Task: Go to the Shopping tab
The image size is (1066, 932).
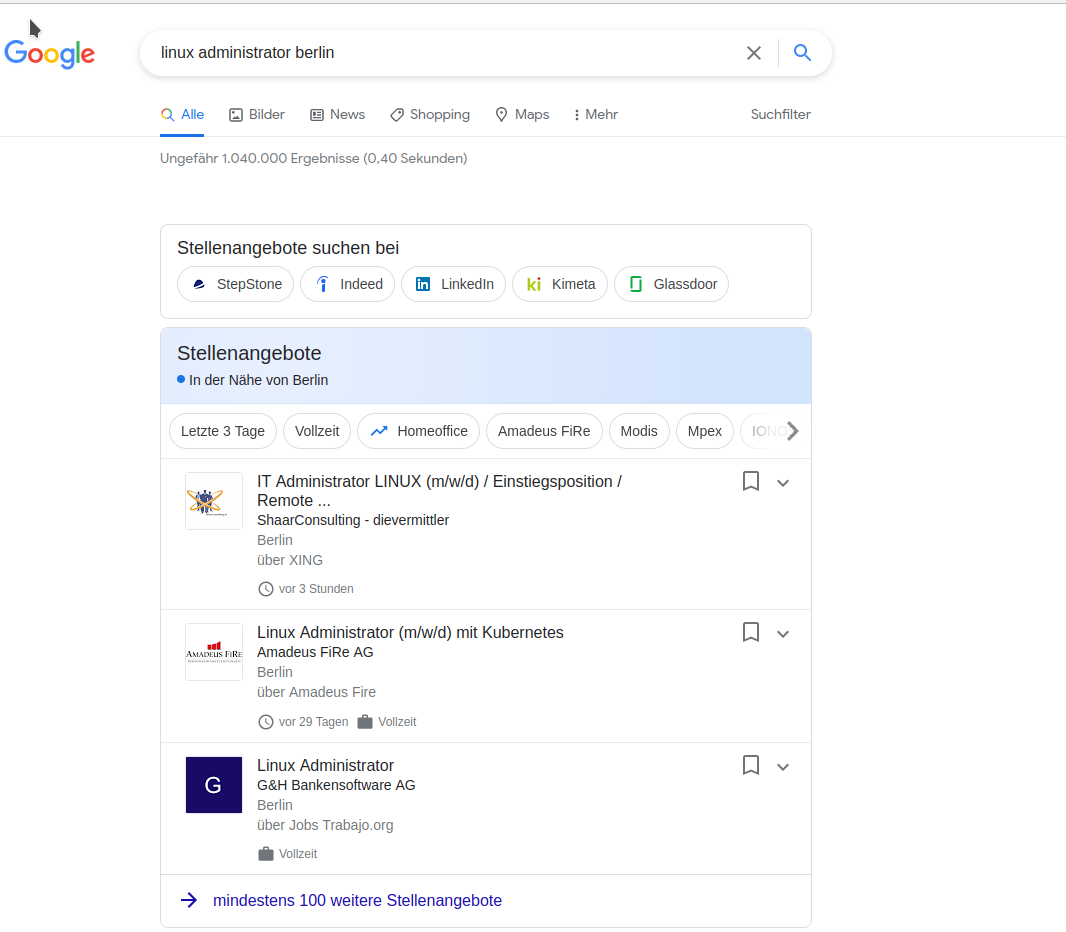Action: (x=430, y=114)
